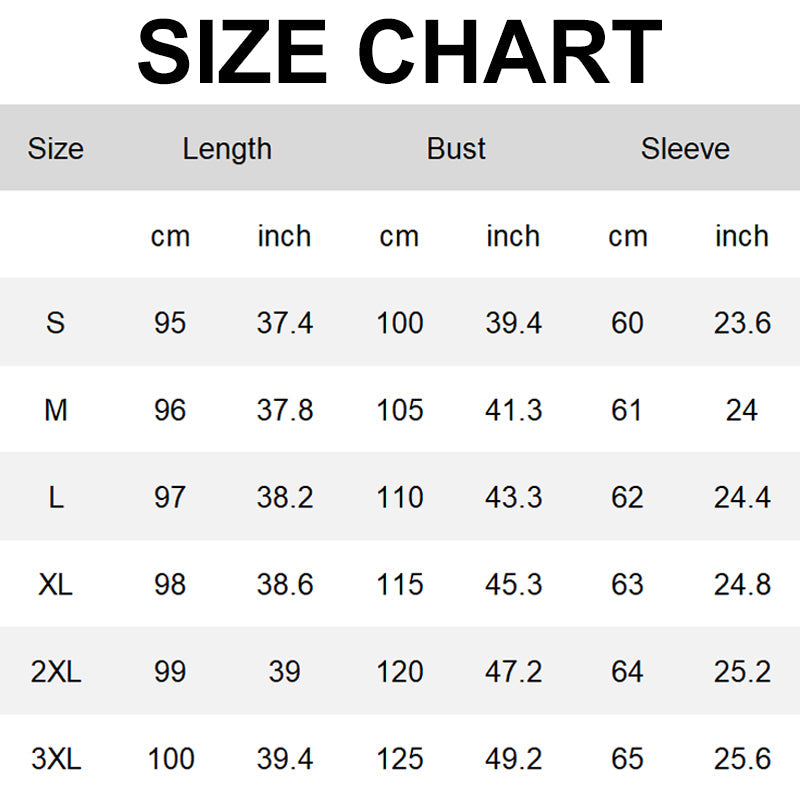The image size is (800, 800).
Task: Click the L size row label
Action: tap(56, 497)
